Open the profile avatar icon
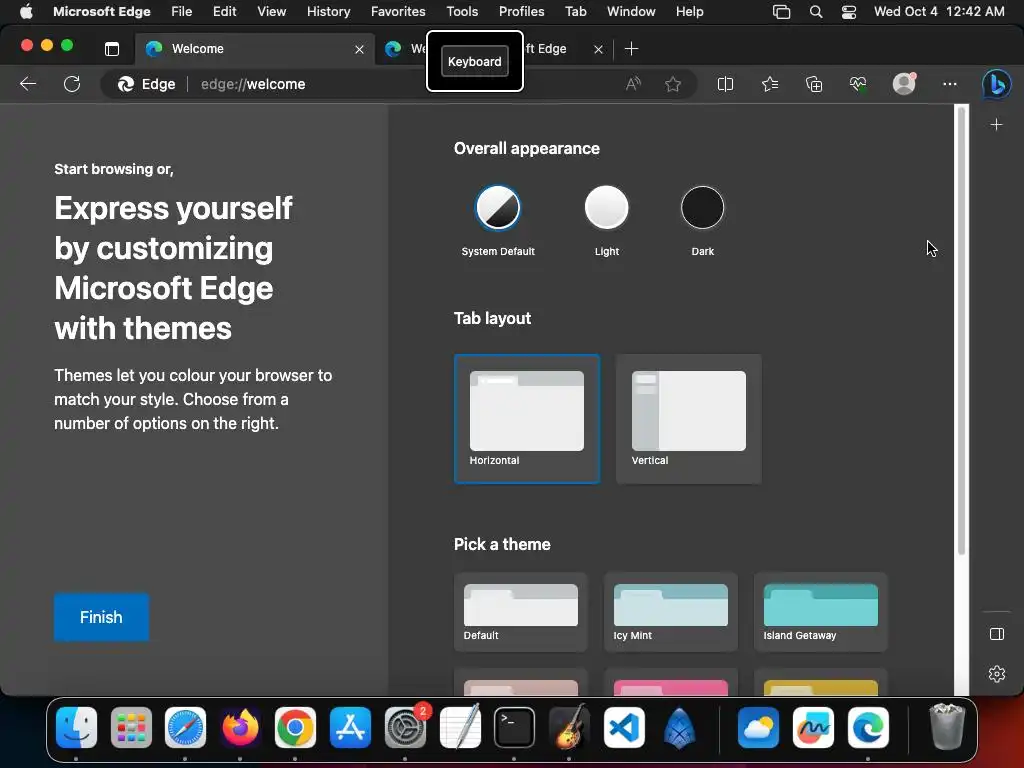The height and width of the screenshot is (768, 1024). pyautogui.click(x=904, y=84)
